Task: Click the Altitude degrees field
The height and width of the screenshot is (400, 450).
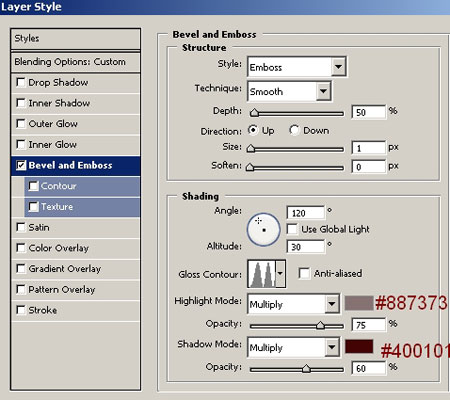Action: tap(305, 247)
